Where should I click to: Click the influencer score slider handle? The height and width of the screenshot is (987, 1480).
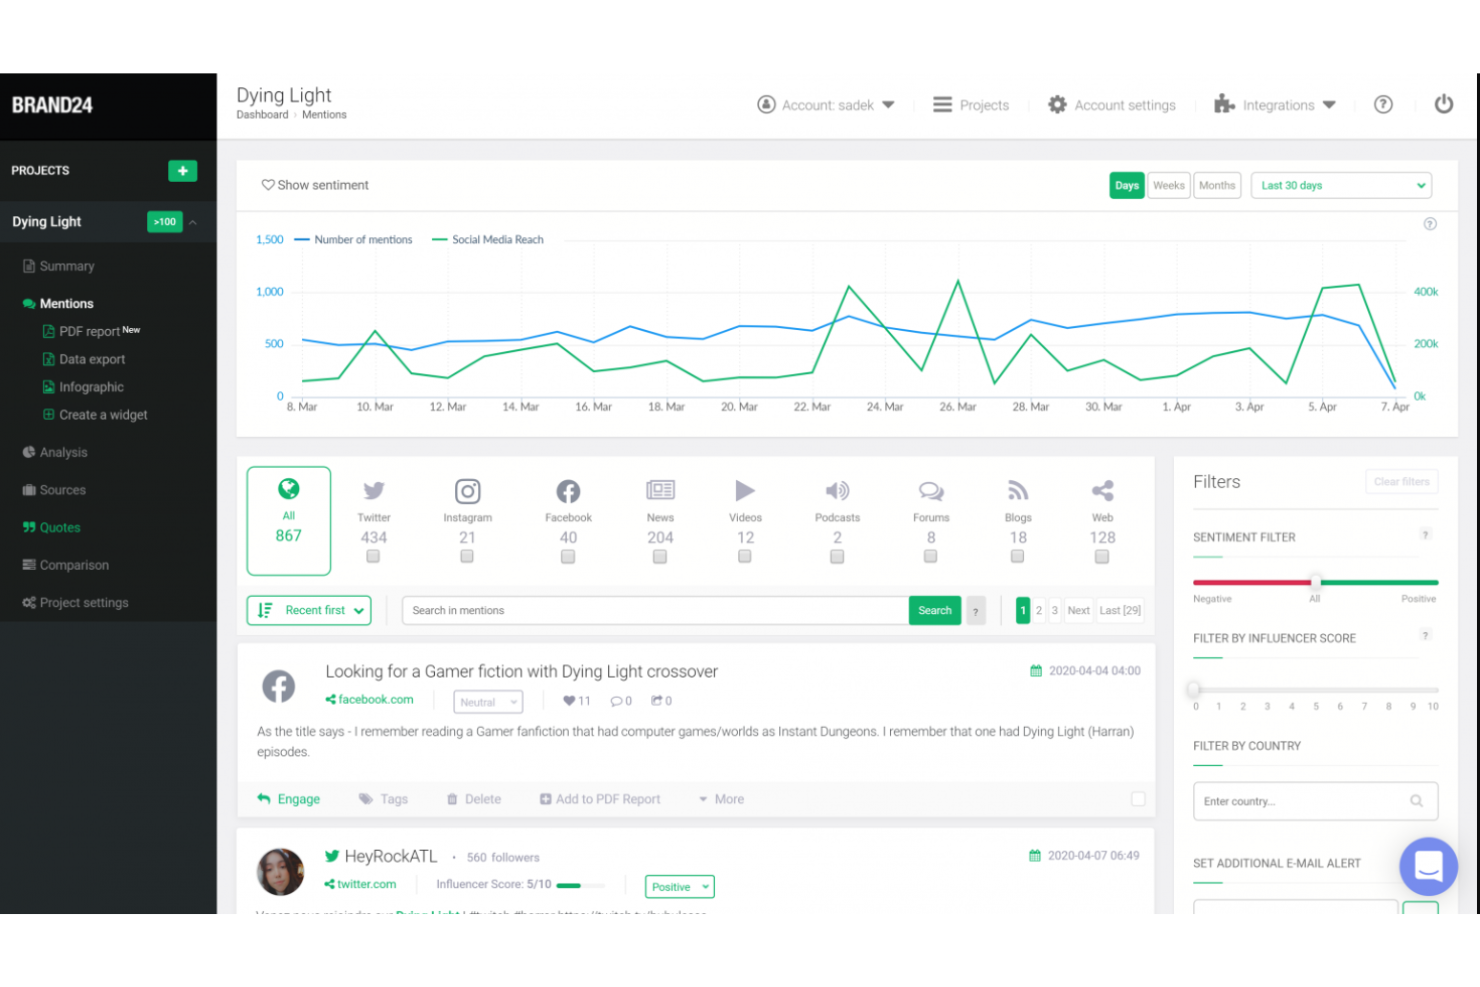(1194, 690)
